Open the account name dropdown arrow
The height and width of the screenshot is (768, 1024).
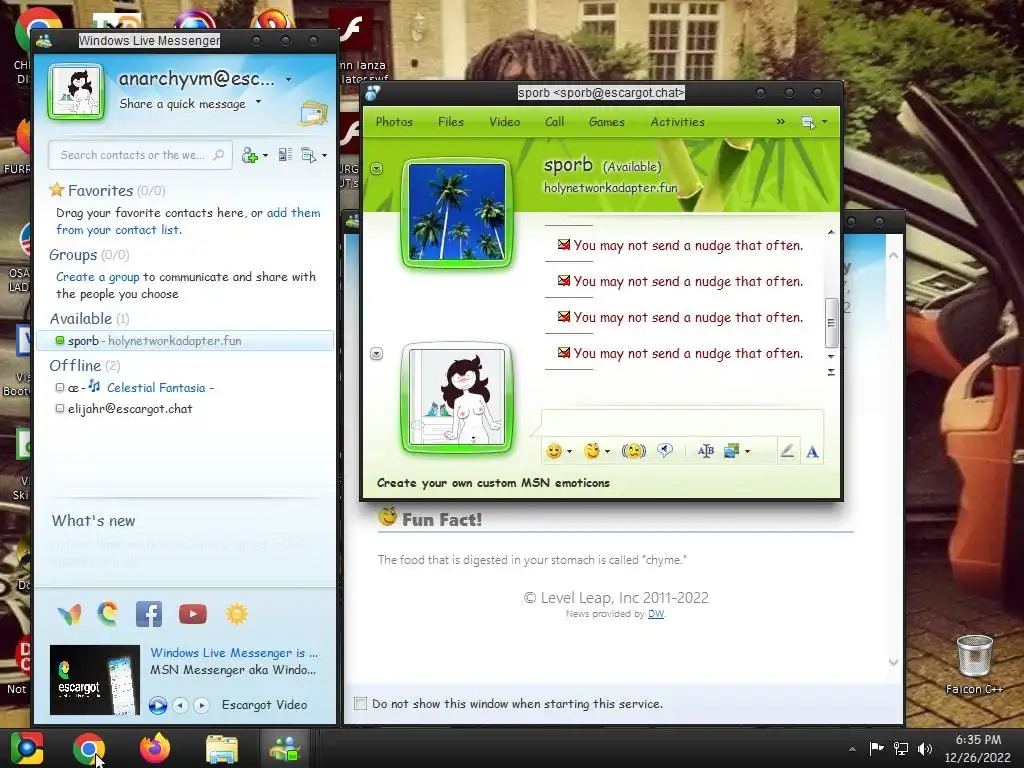tap(289, 80)
